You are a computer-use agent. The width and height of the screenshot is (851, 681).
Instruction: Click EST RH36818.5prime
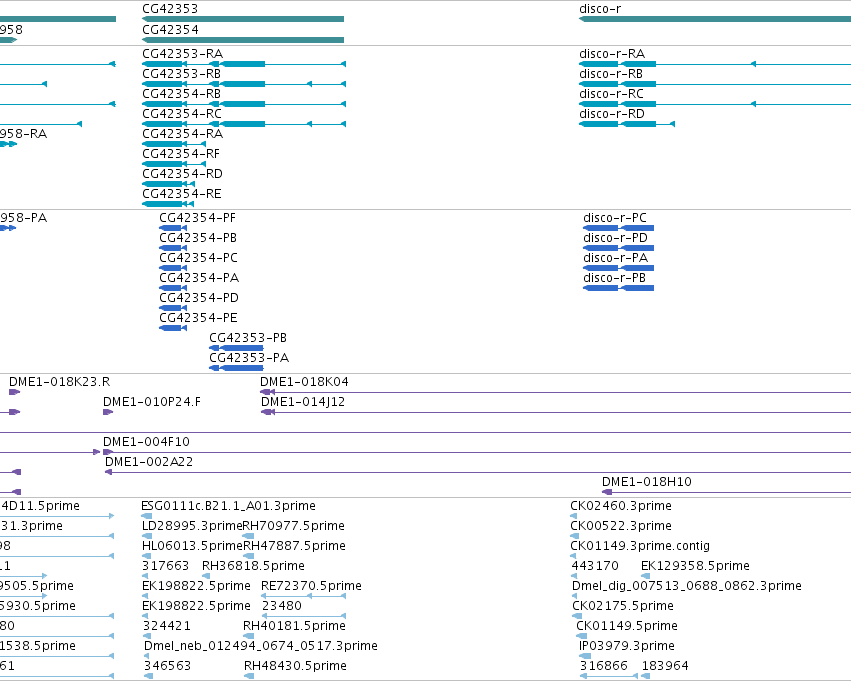click(x=253, y=567)
